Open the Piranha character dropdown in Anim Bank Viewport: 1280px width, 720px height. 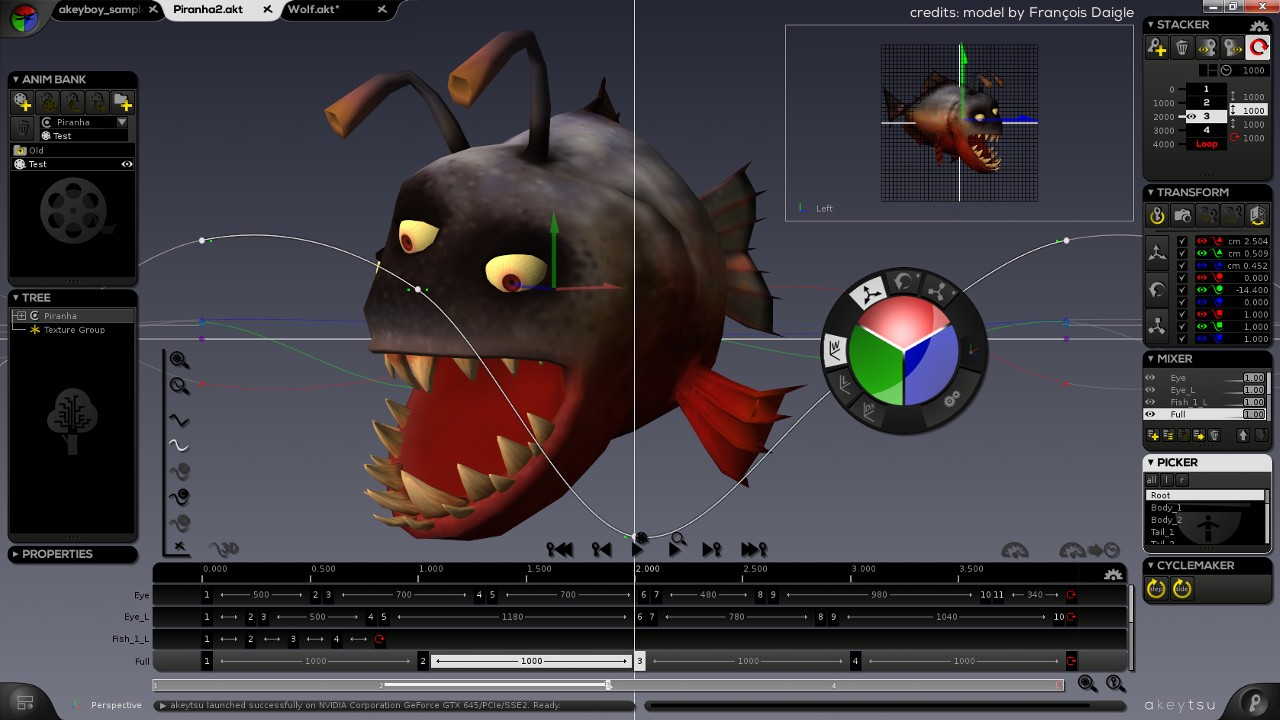click(122, 122)
